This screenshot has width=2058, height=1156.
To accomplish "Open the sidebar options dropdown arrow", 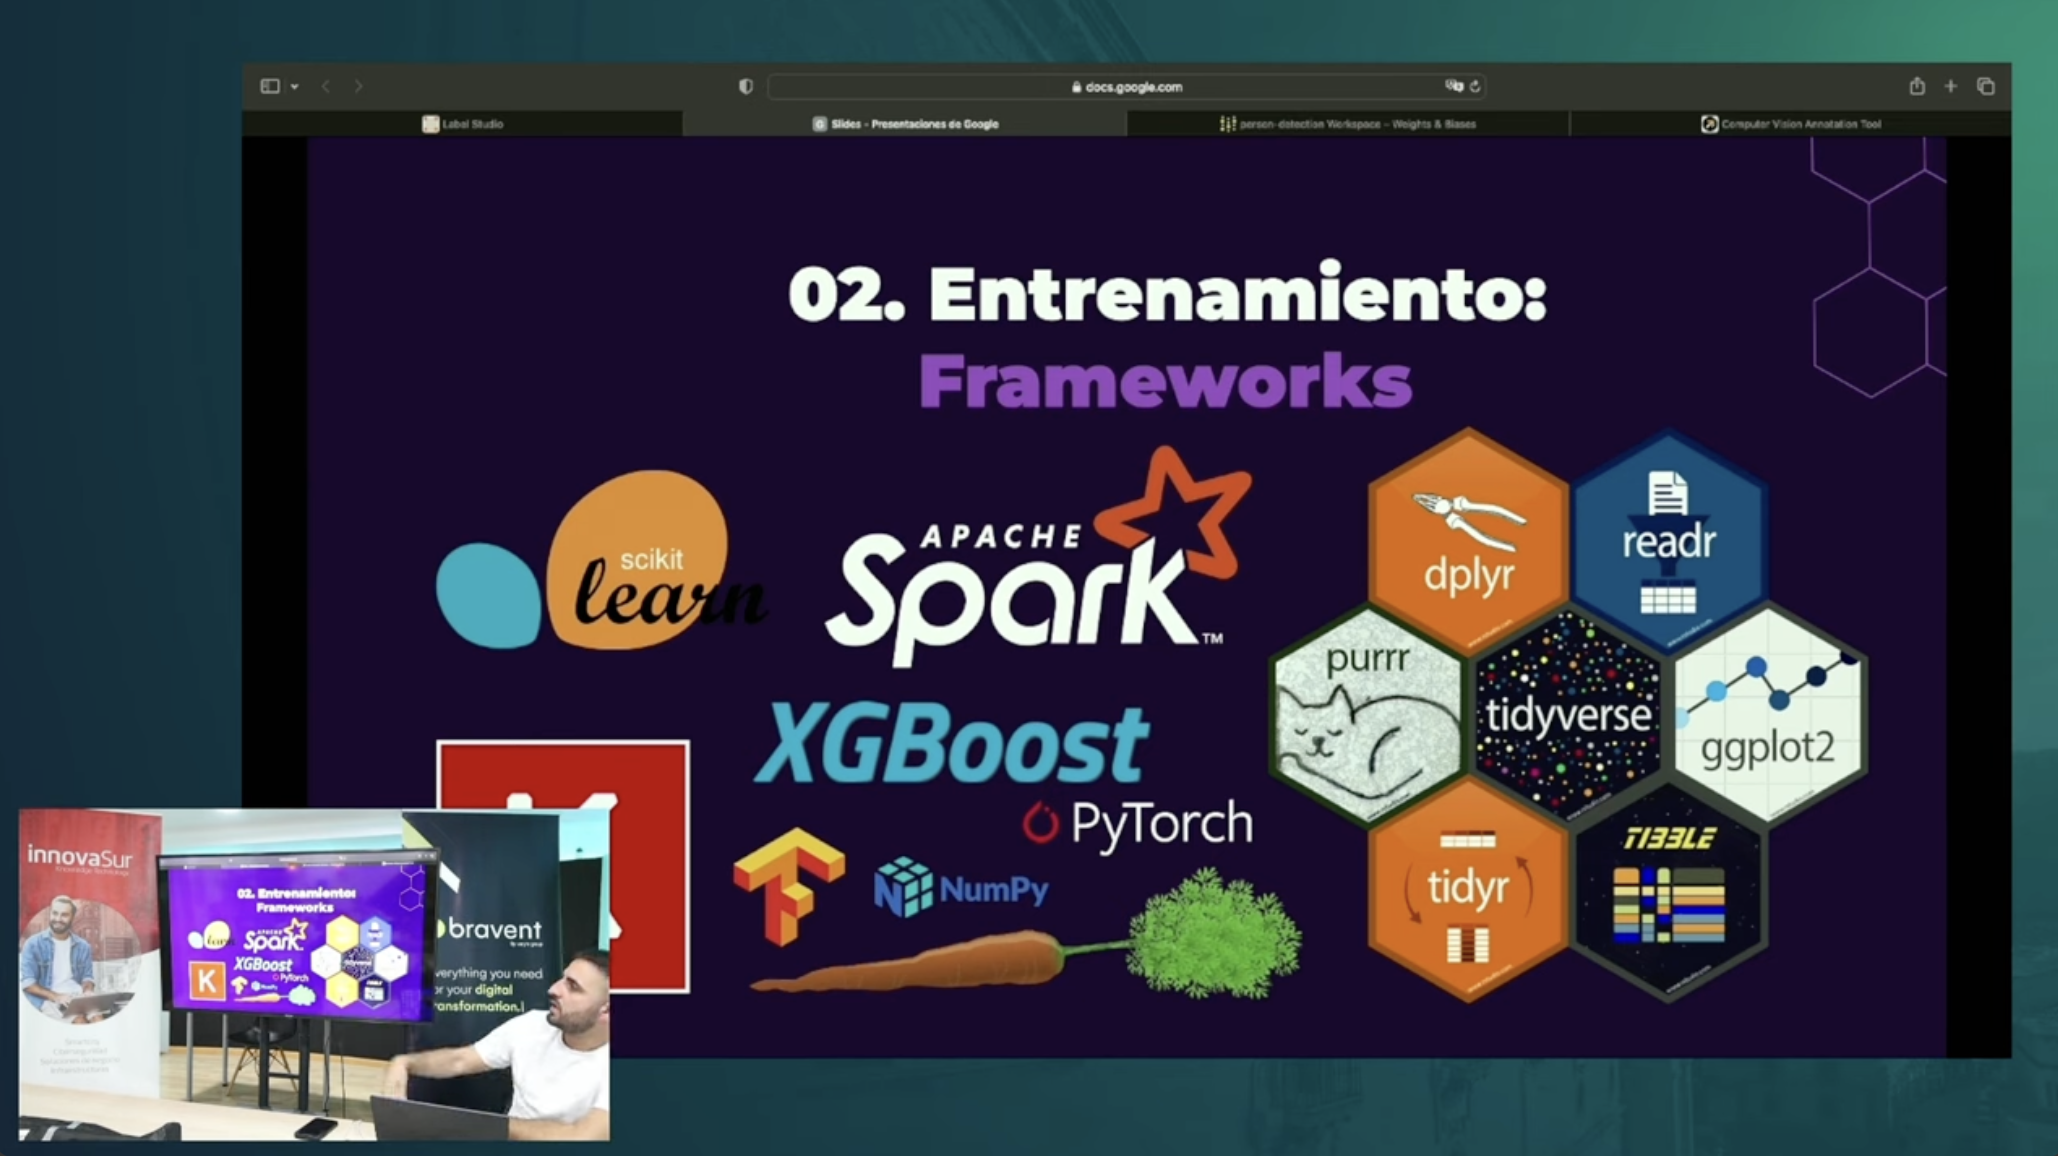I will pos(295,87).
